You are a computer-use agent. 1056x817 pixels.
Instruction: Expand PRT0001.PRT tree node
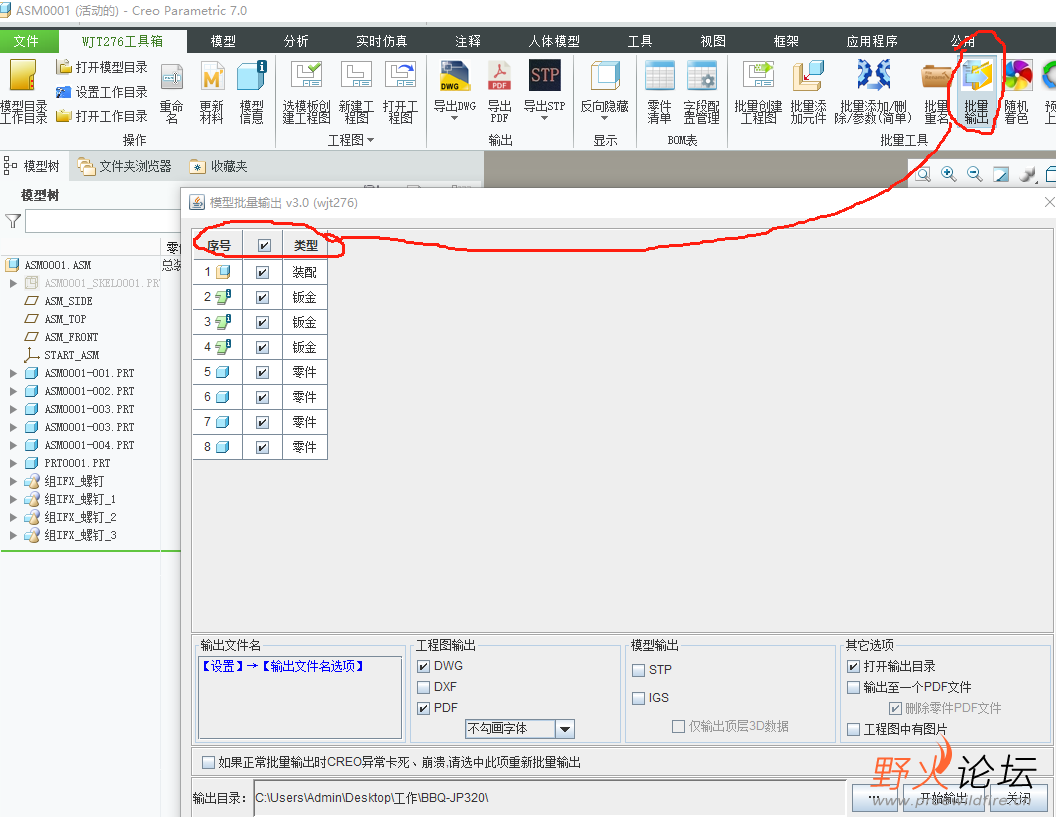[13, 463]
